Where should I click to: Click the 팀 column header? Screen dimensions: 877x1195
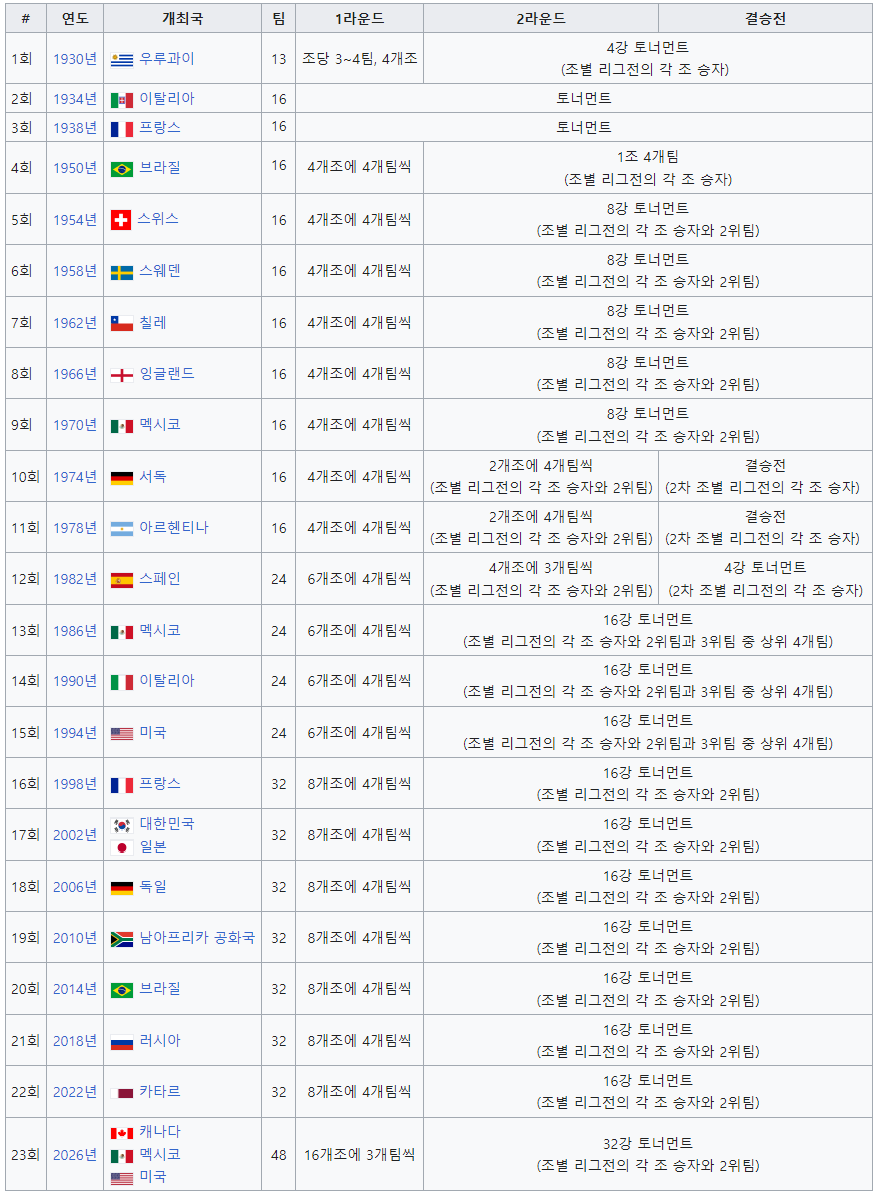[279, 18]
